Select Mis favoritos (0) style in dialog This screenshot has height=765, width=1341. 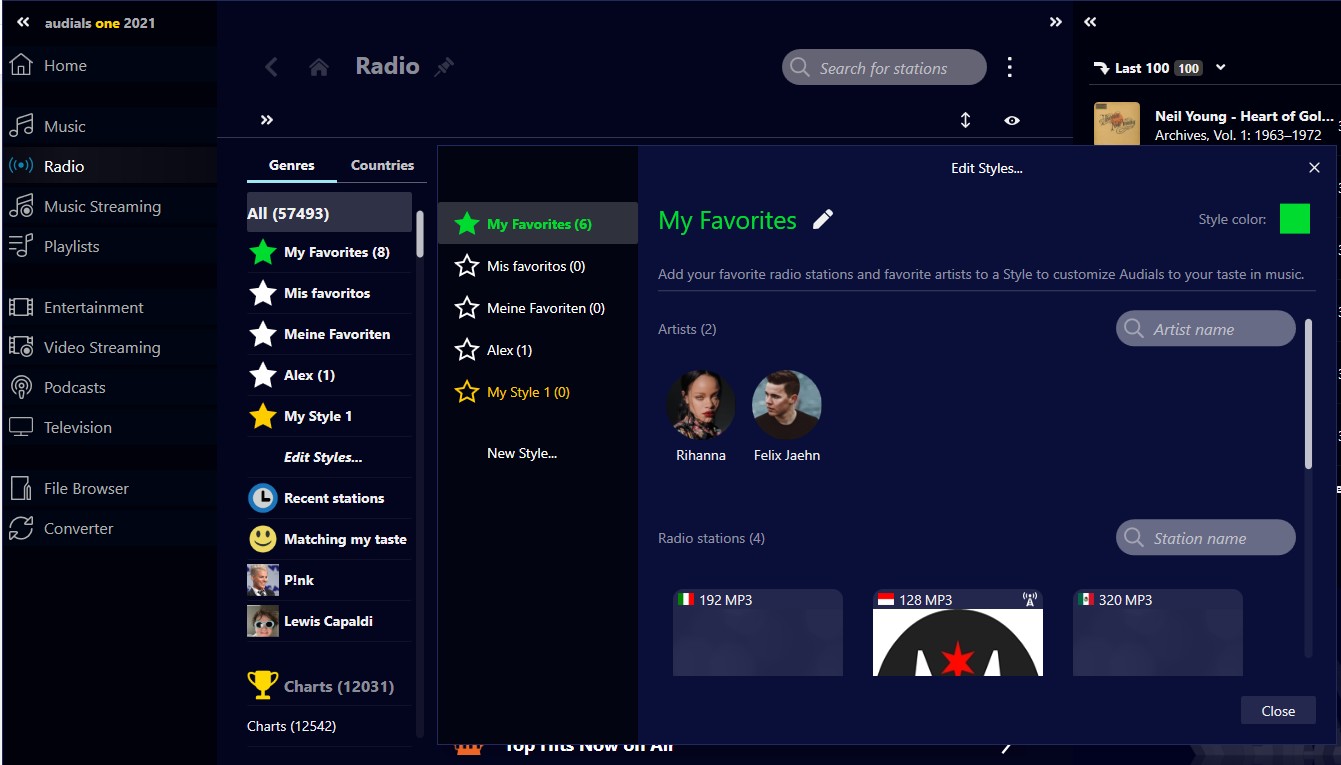point(538,266)
